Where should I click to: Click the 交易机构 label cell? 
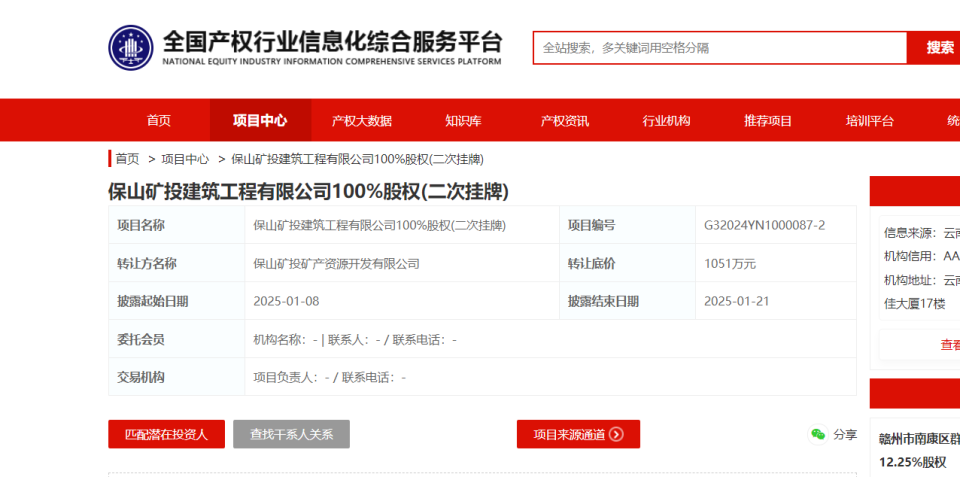pos(176,377)
